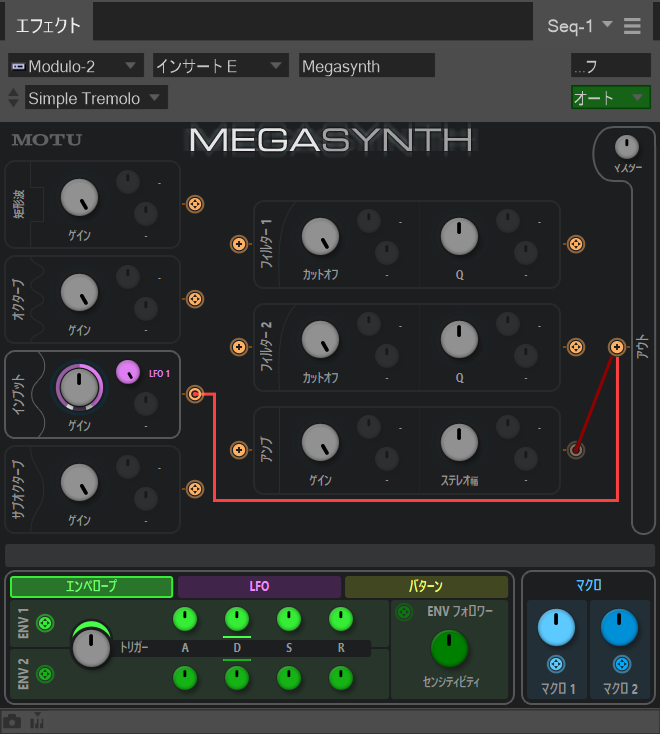
Task: Click the Megasynth plug-in name field
Action: pyautogui.click(x=367, y=66)
